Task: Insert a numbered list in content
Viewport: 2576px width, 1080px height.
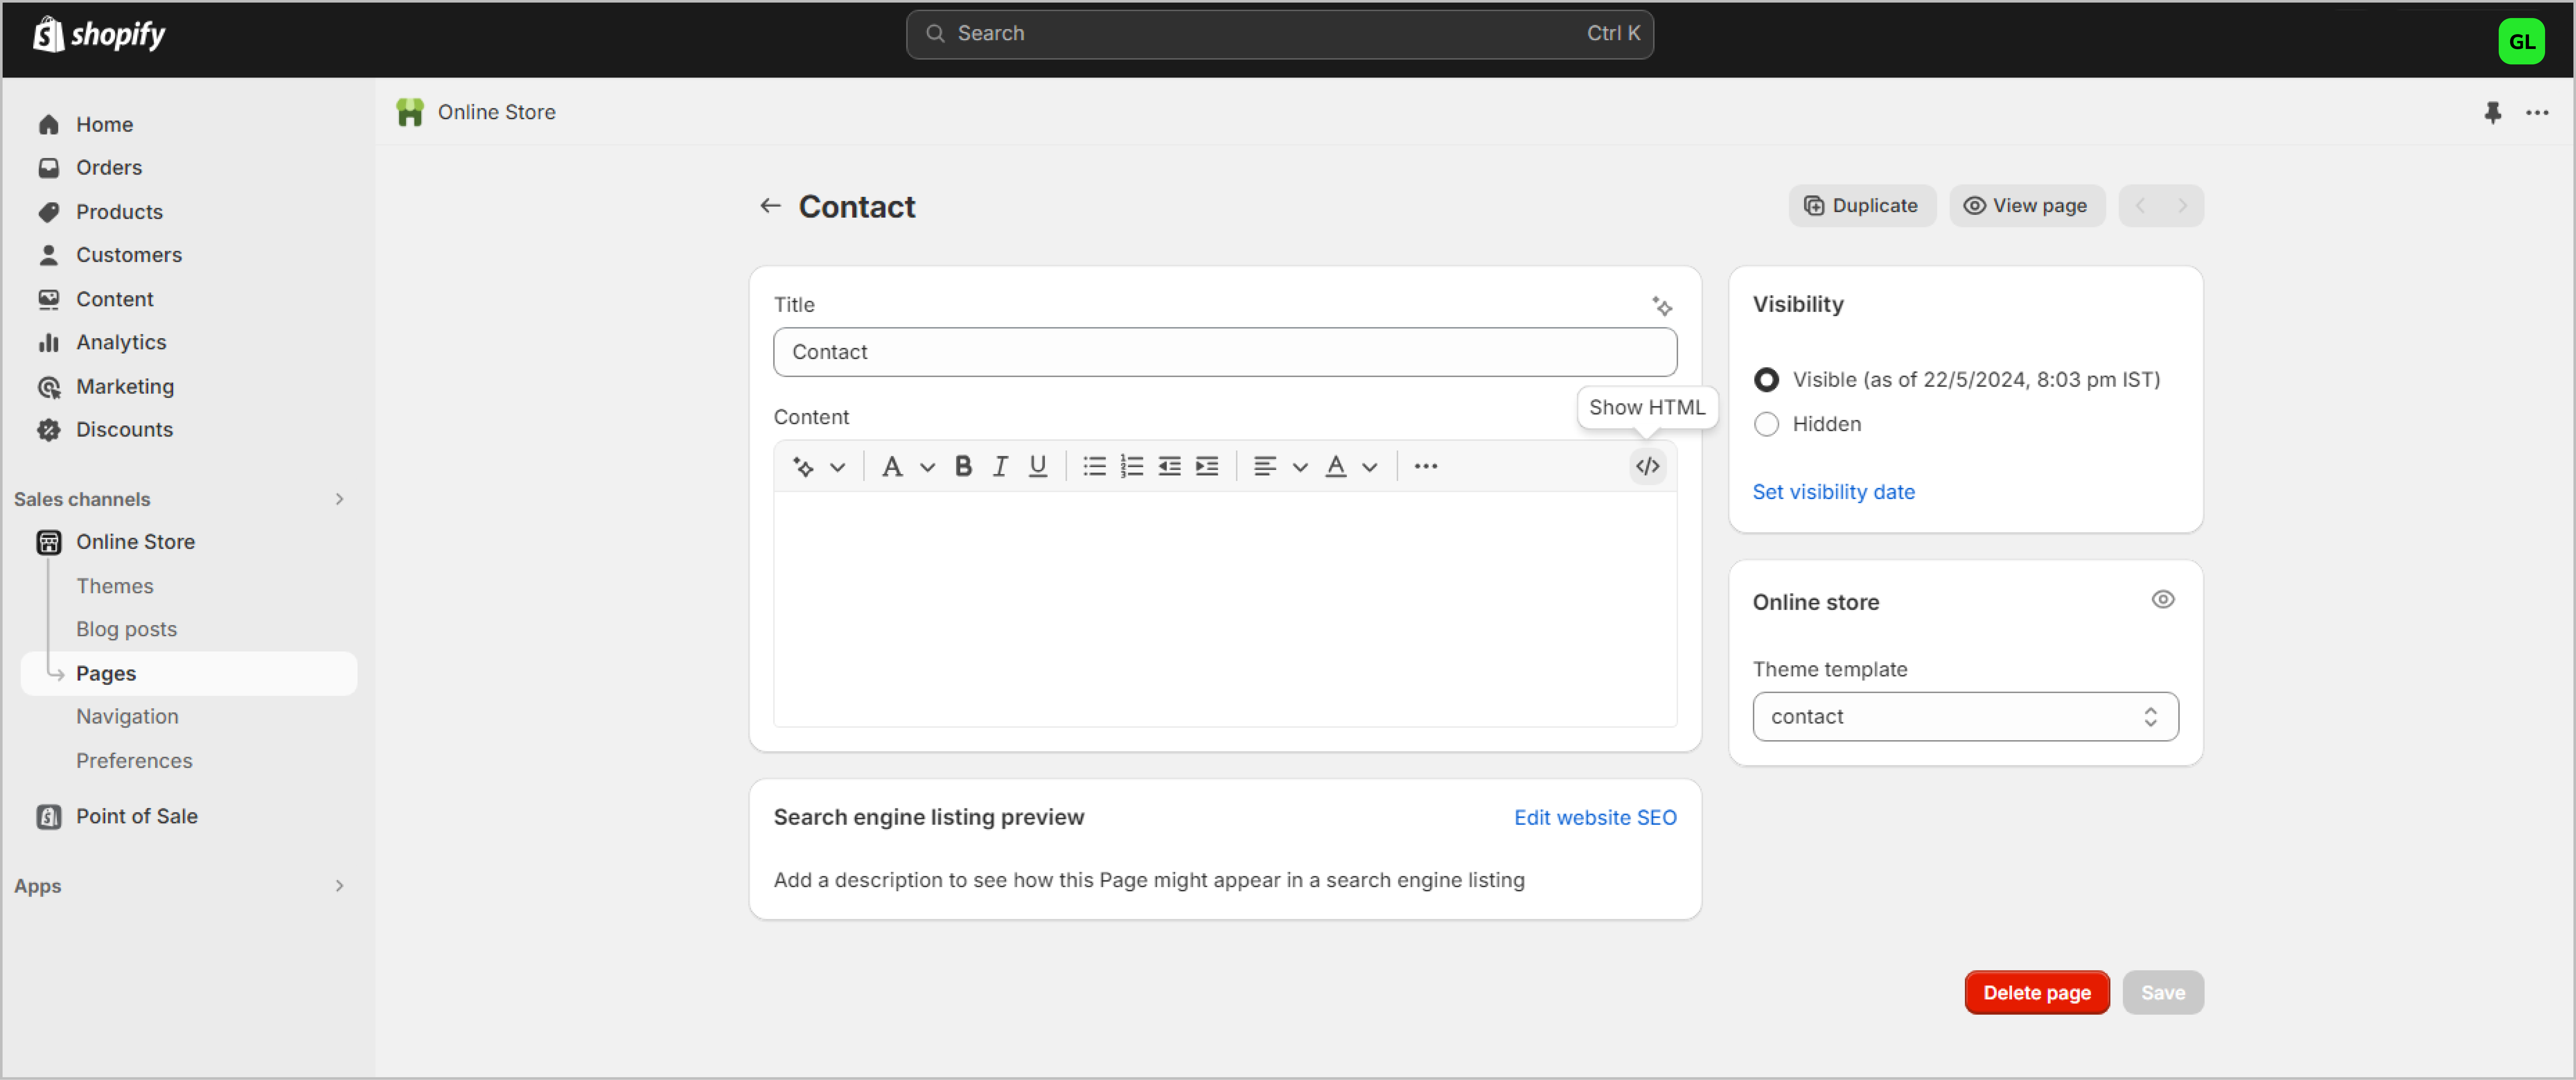Action: (x=1131, y=466)
